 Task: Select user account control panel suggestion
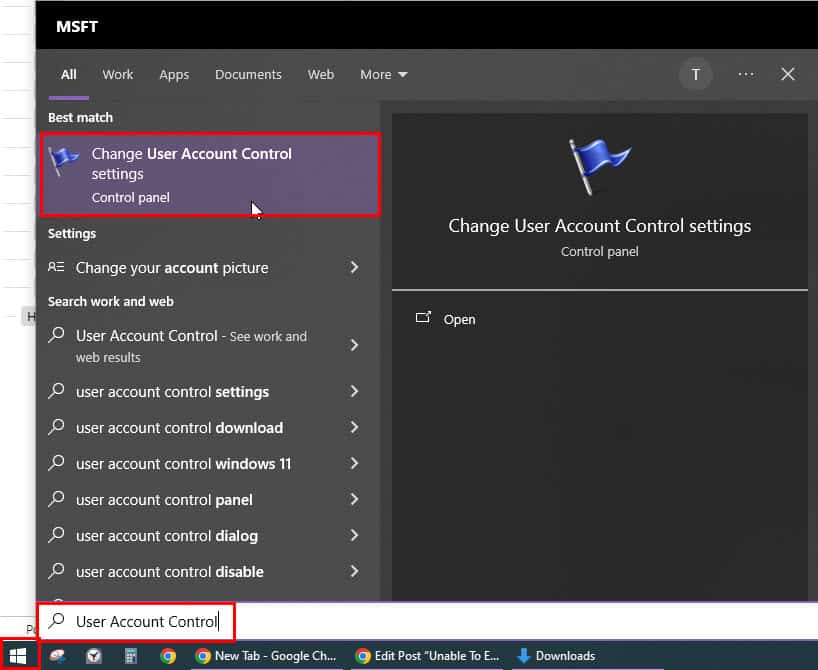coord(164,500)
